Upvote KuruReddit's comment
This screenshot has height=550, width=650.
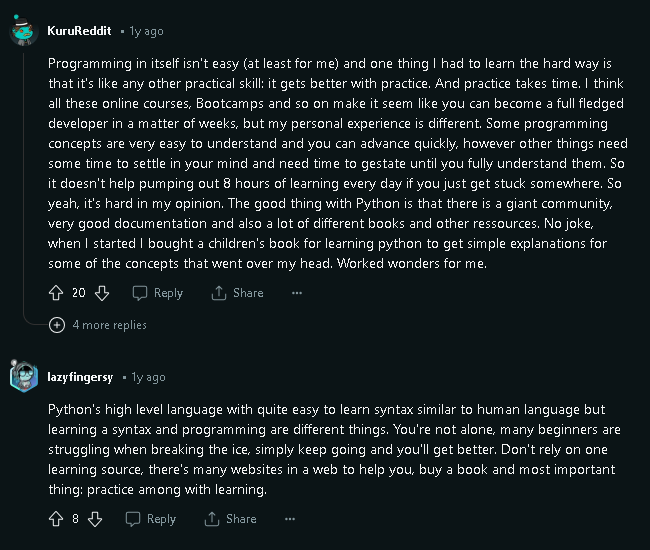(56, 293)
